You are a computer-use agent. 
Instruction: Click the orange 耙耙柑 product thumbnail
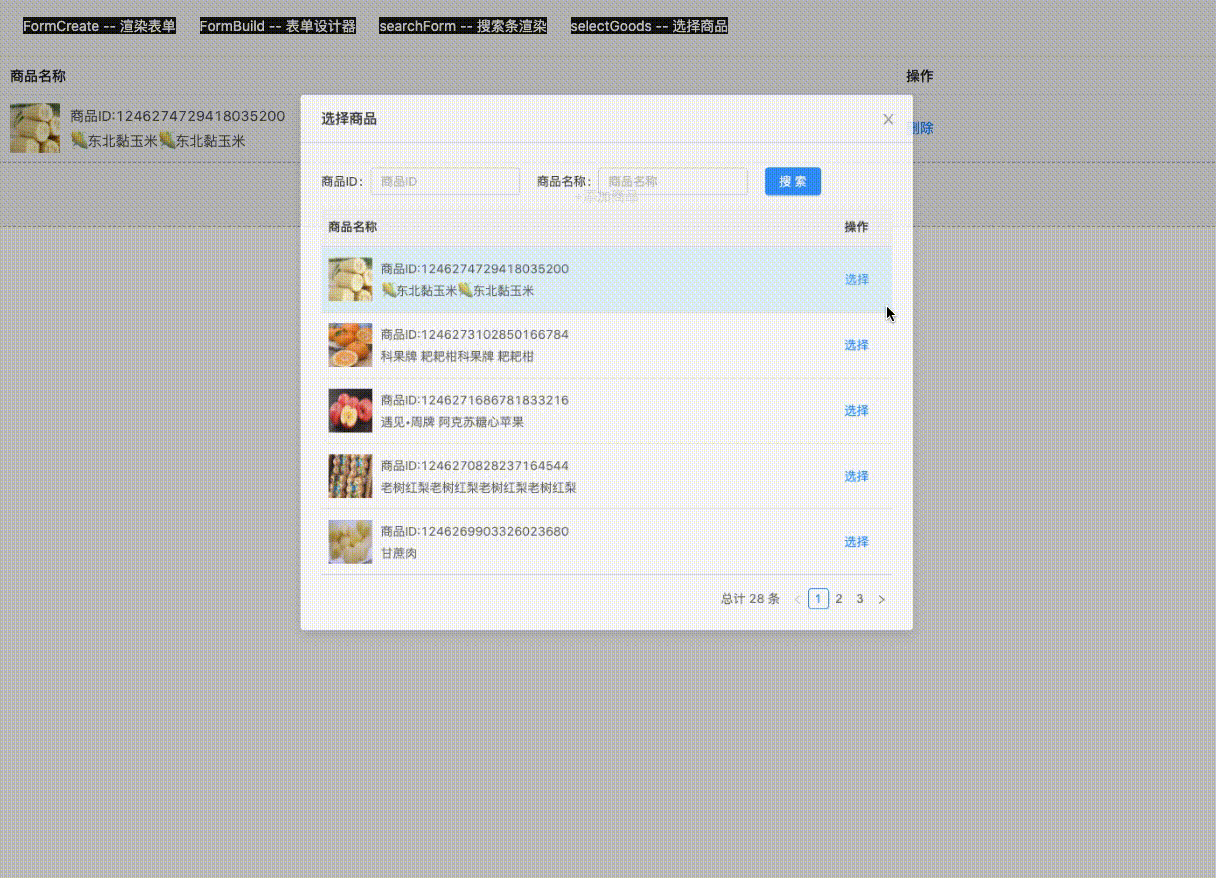(350, 345)
